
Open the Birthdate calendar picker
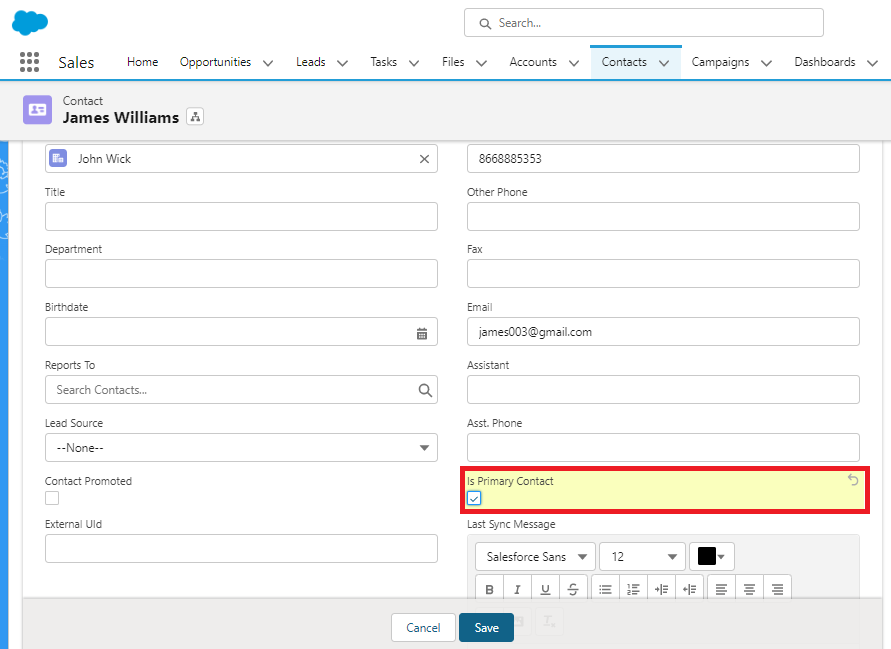pos(422,334)
